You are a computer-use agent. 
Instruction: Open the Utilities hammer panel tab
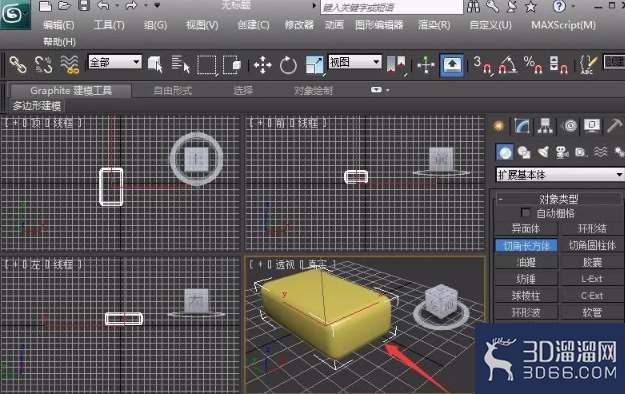(615, 126)
